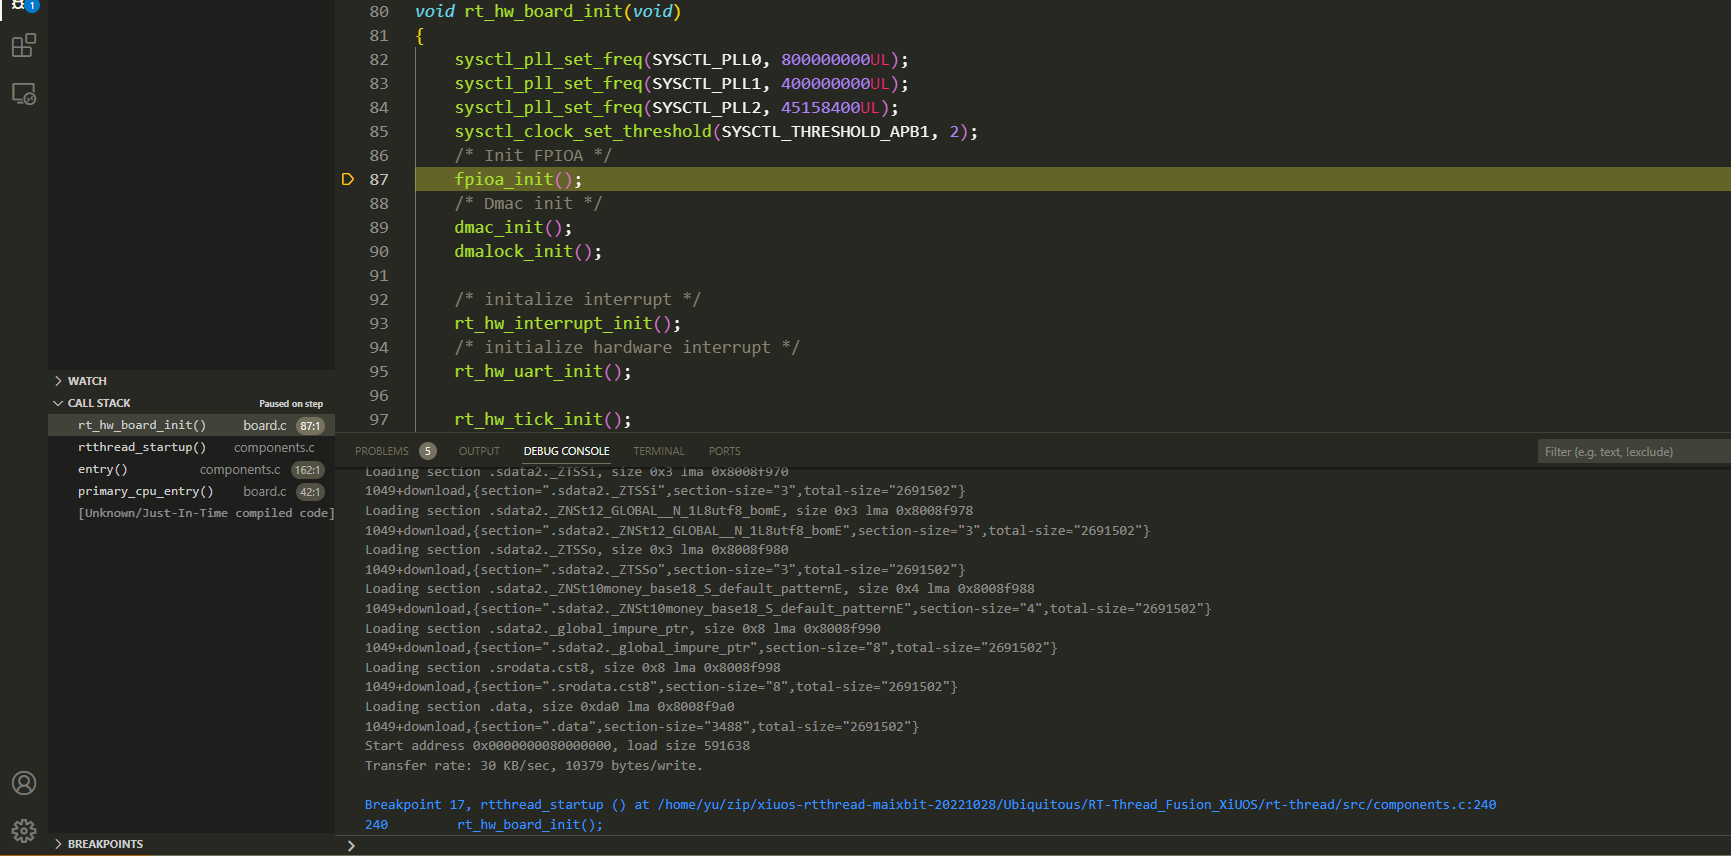The image size is (1731, 856).
Task: Switch to the TERMINAL tab
Action: [x=659, y=451]
